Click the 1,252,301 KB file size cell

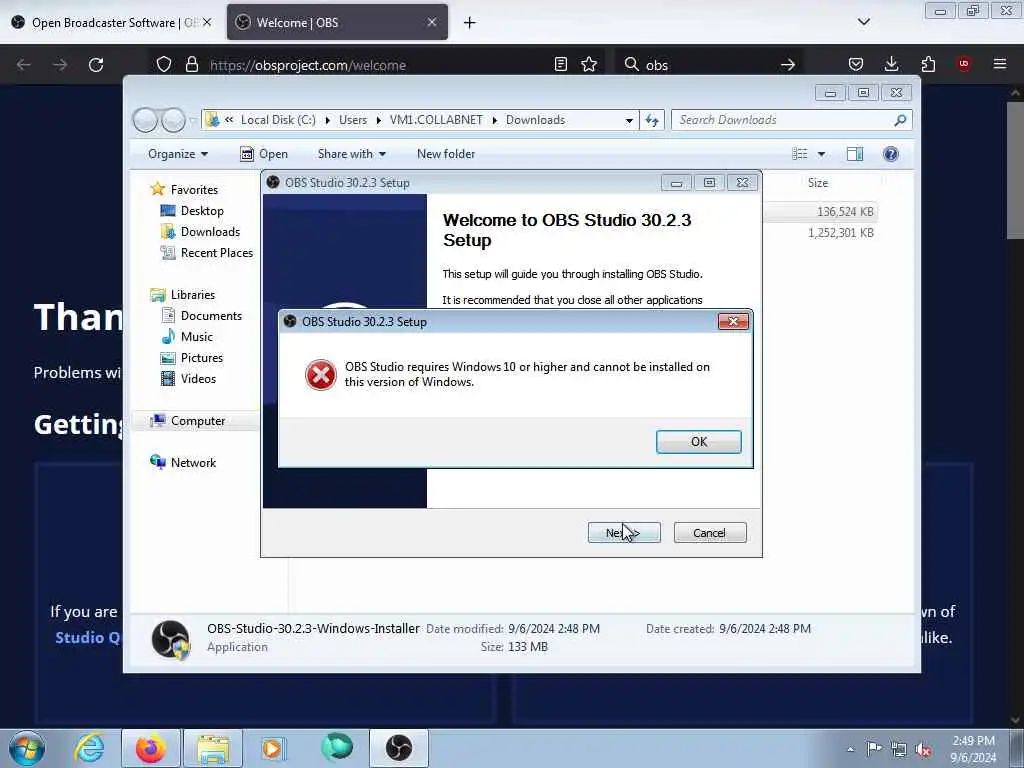click(840, 232)
